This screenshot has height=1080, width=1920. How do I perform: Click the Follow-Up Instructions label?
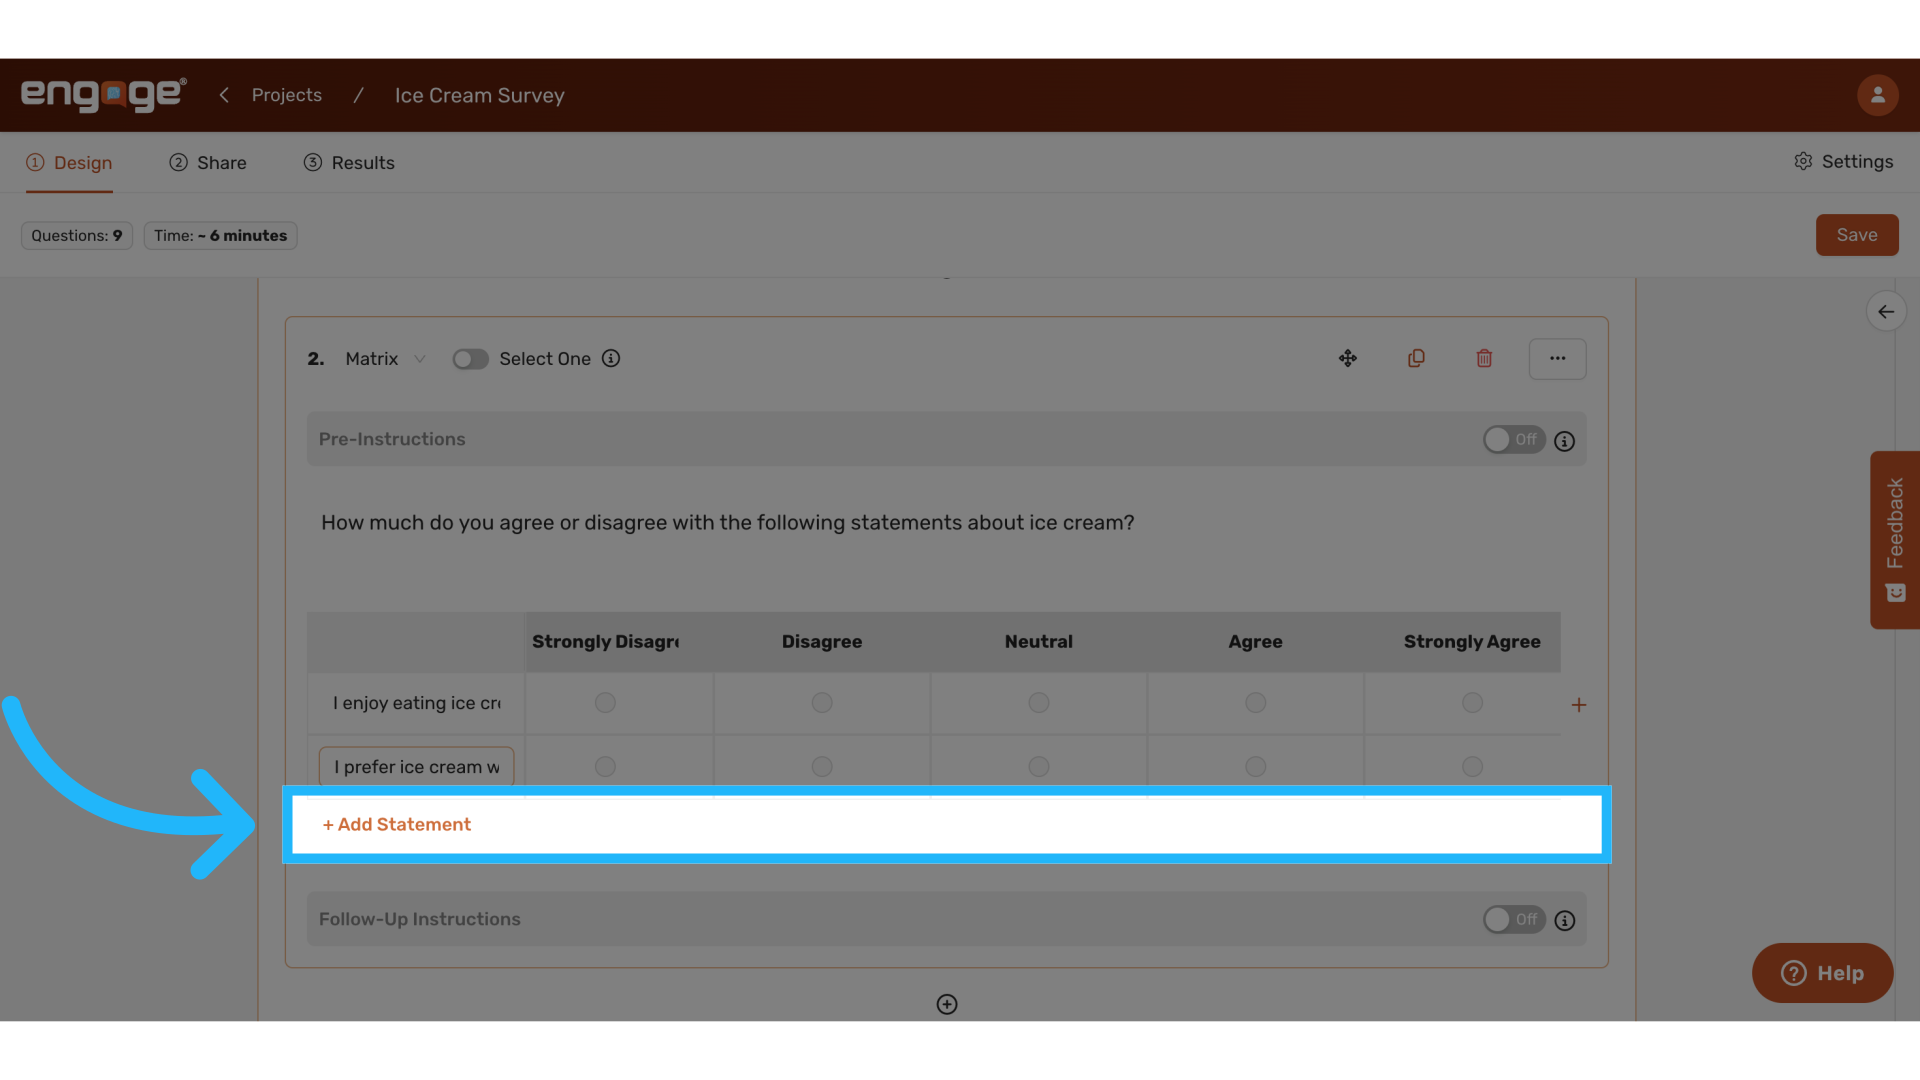[420, 919]
